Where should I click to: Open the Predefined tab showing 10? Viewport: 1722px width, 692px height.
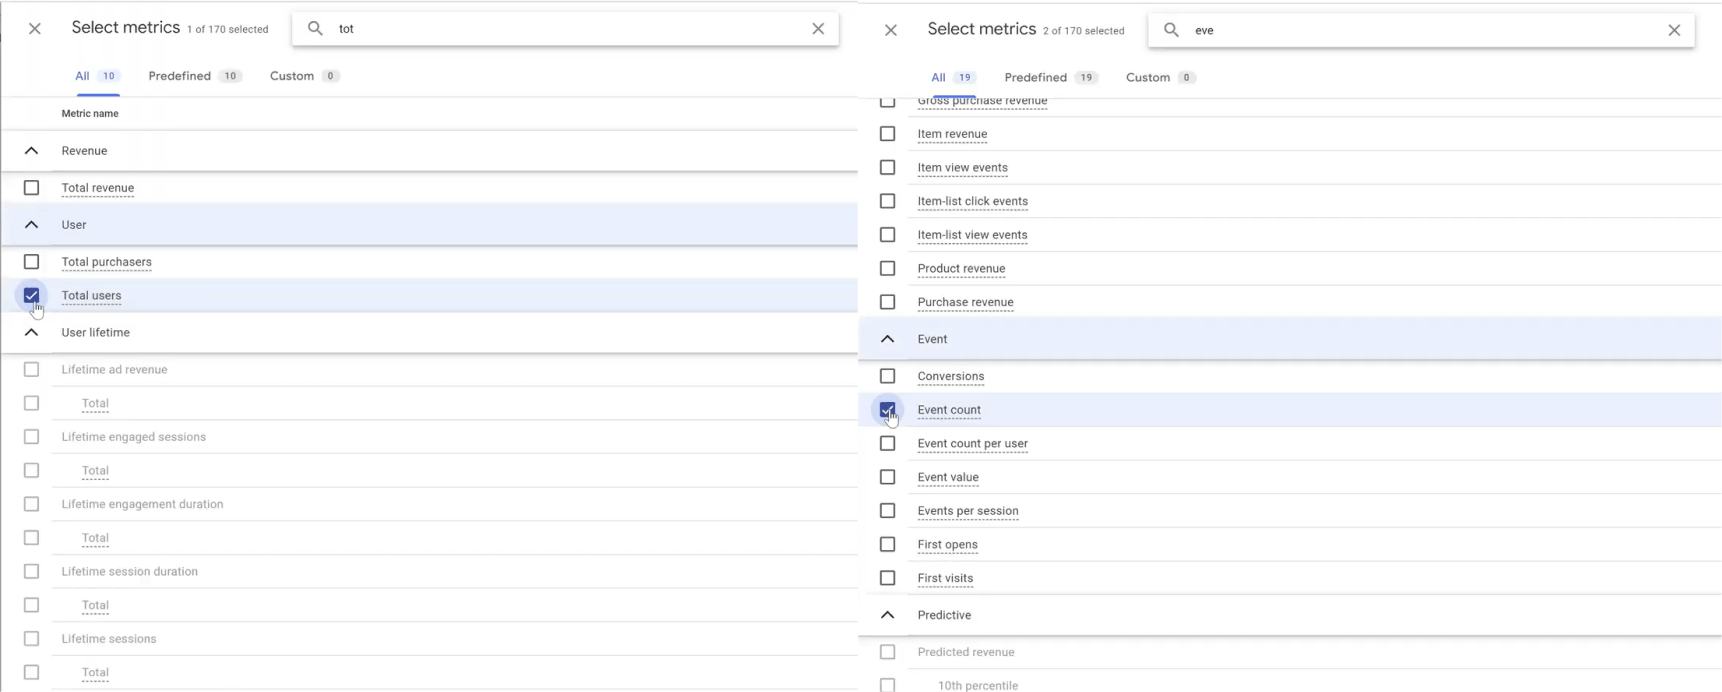tap(195, 76)
